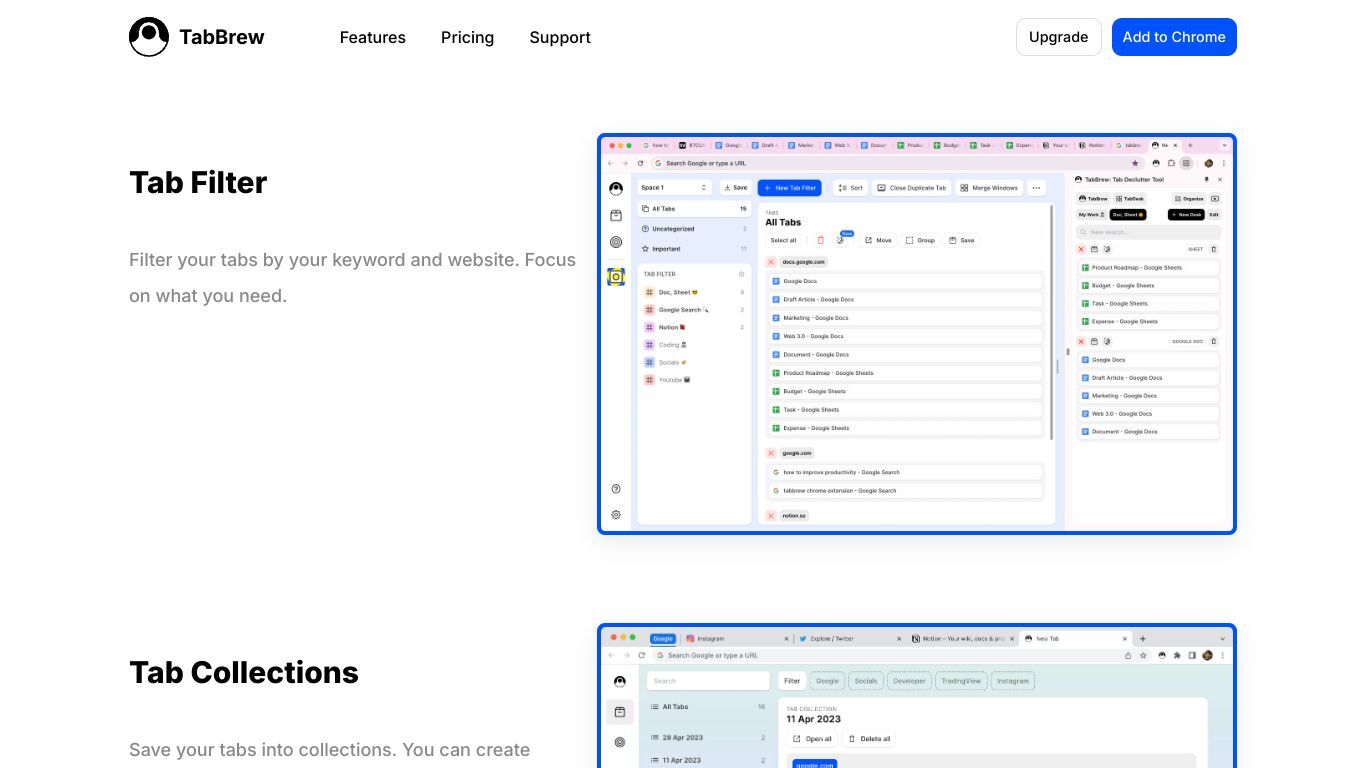The height and width of the screenshot is (768, 1366).
Task: Select the "Tab Filter" section heading
Action: tap(198, 182)
